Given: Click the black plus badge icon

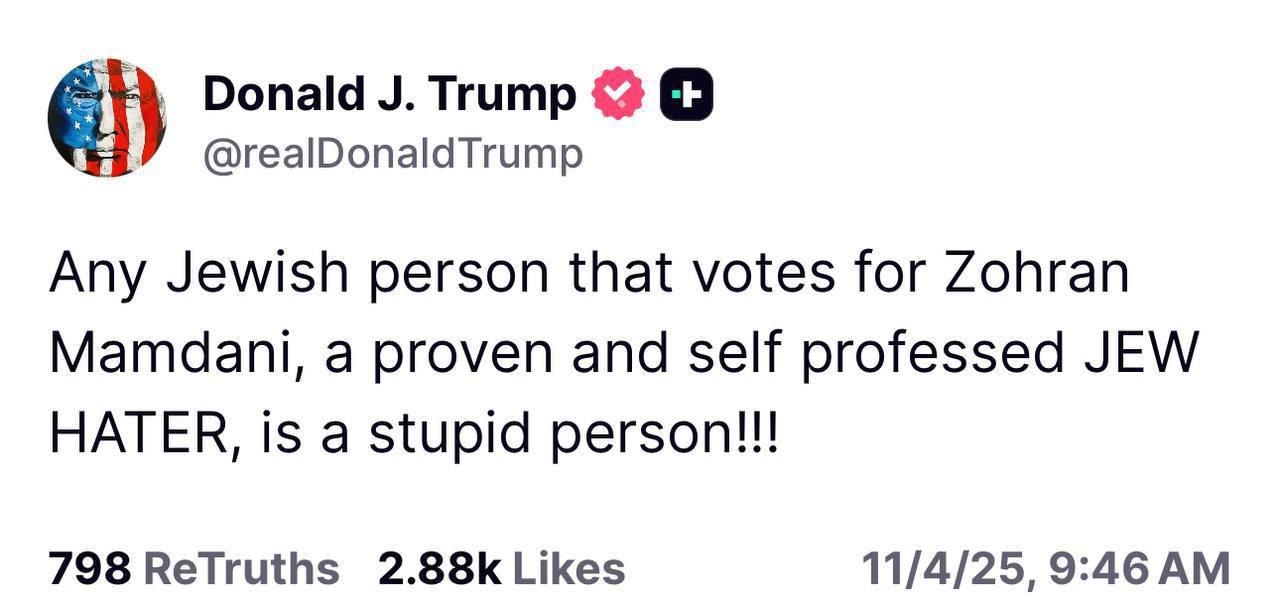Looking at the screenshot, I should coord(686,94).
